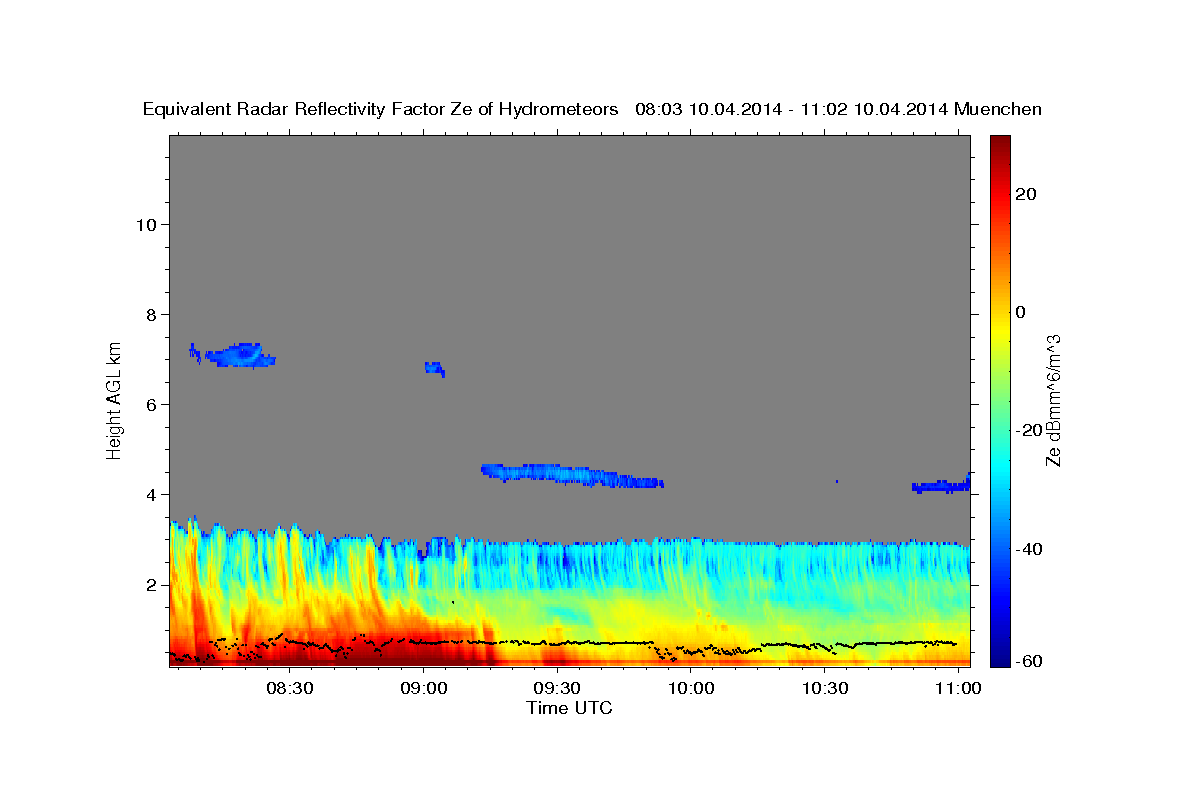Click the small blue echo near 09:00 at 7 km
Image resolution: width=1200 pixels, height=800 pixels.
tap(435, 369)
